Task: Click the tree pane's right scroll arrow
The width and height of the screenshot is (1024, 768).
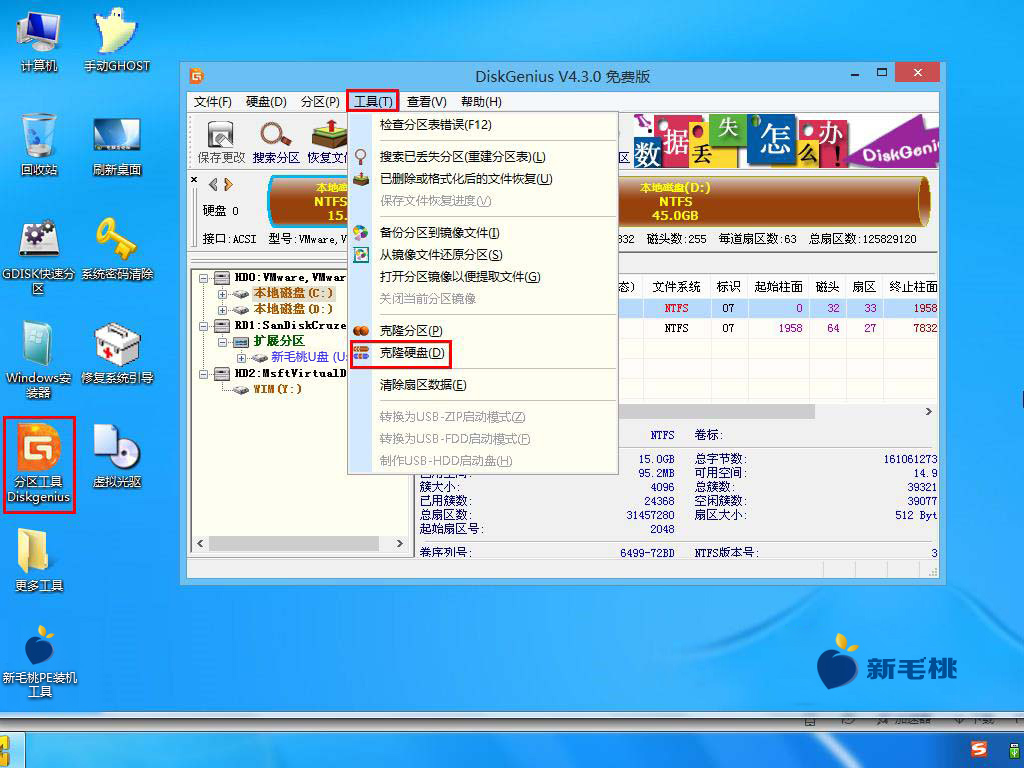Action: tap(400, 543)
